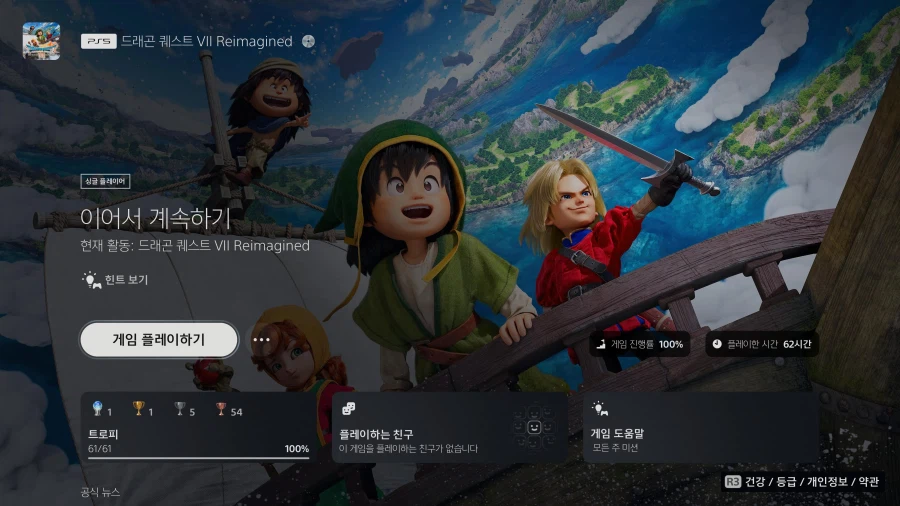Image resolution: width=900 pixels, height=506 pixels.
Task: Click the PS5 platform badge
Action: click(98, 42)
